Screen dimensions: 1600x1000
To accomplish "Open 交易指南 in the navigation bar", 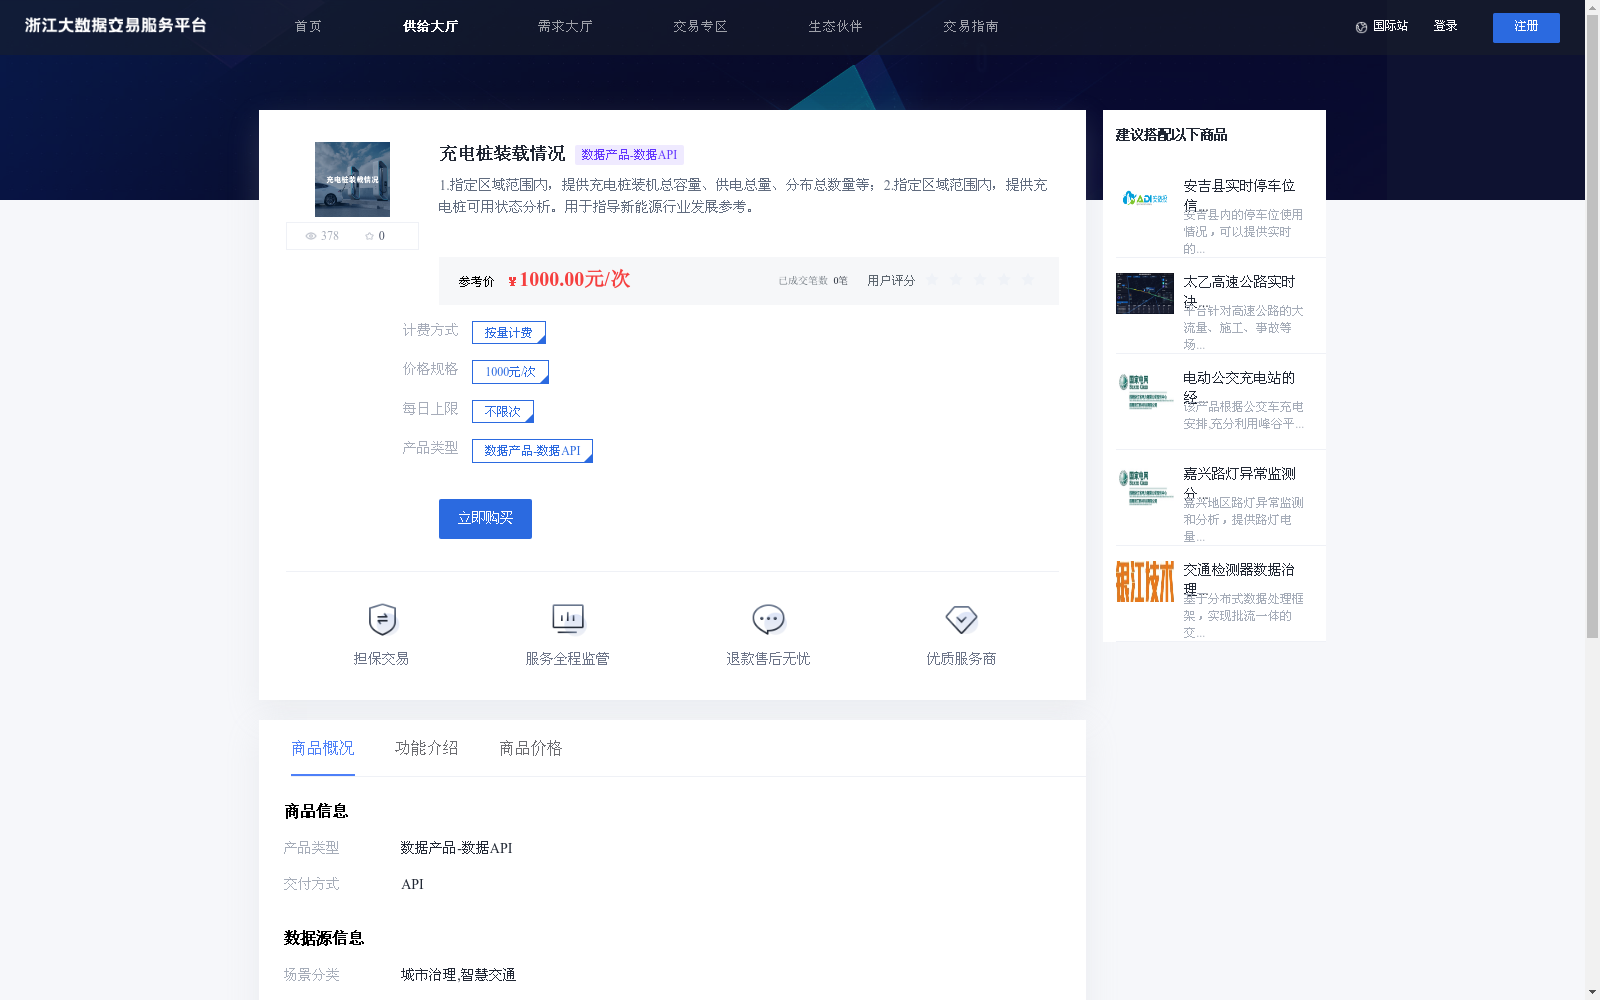I will pyautogui.click(x=970, y=27).
